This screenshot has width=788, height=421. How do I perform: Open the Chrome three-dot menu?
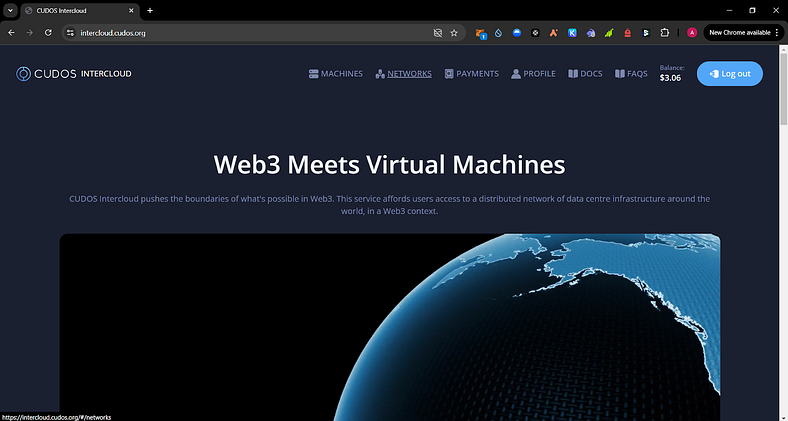(777, 33)
